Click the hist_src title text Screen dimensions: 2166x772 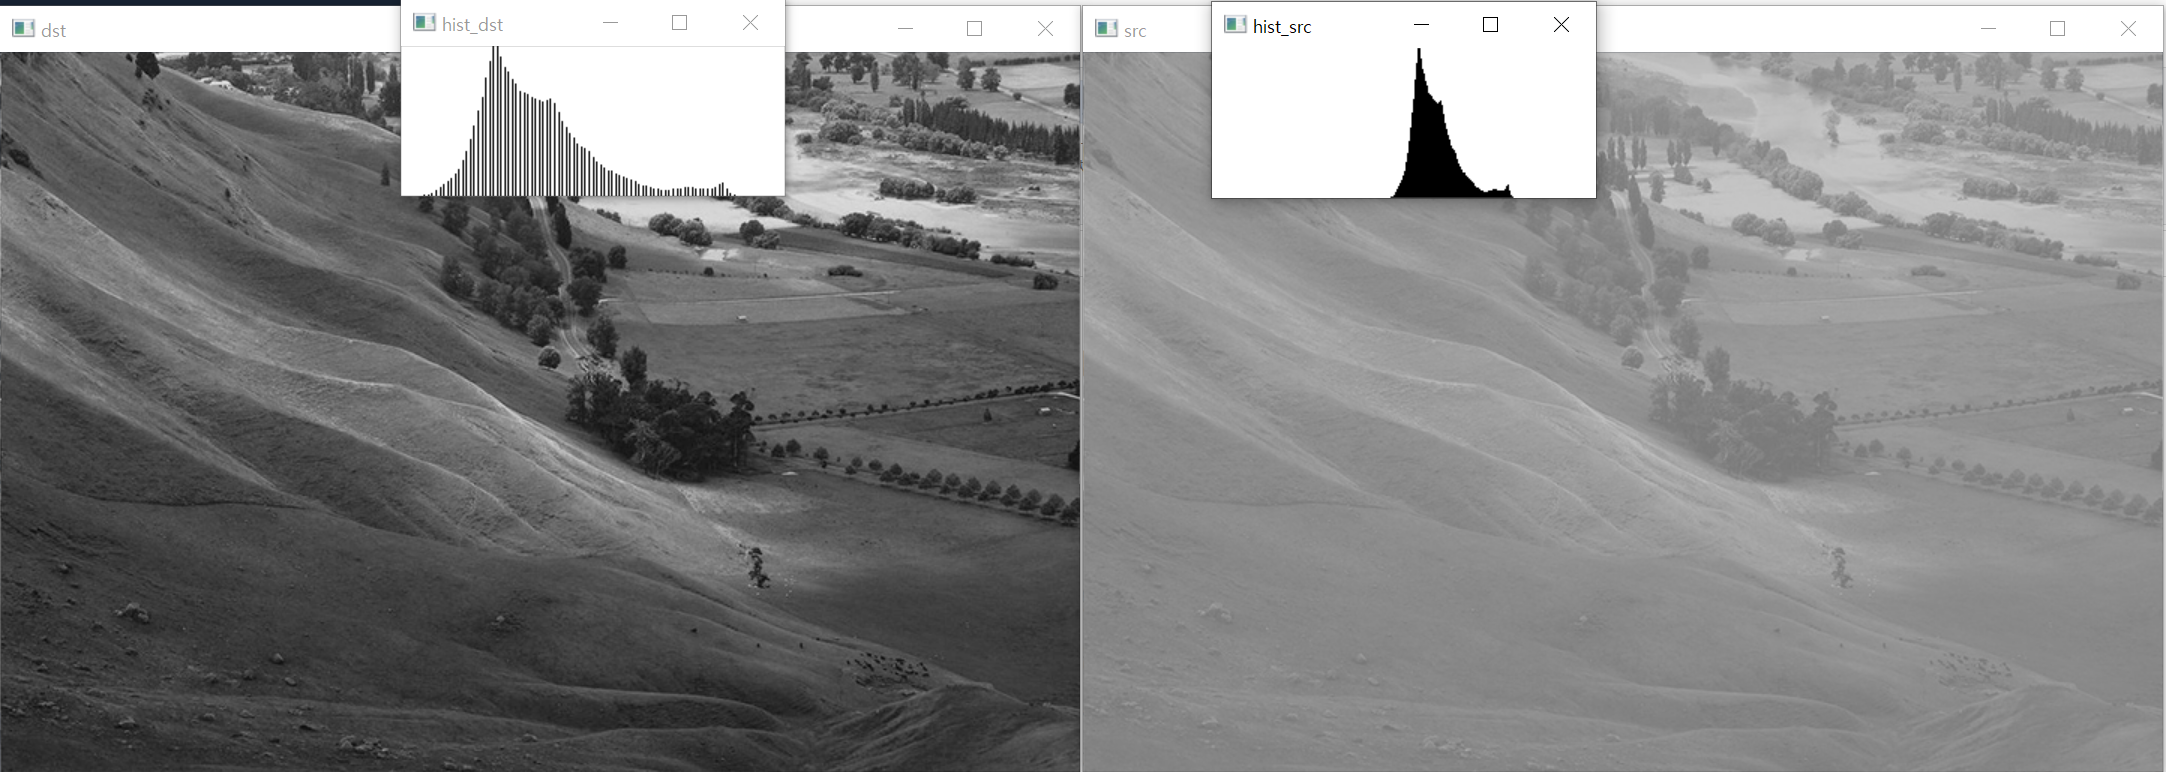[1282, 27]
